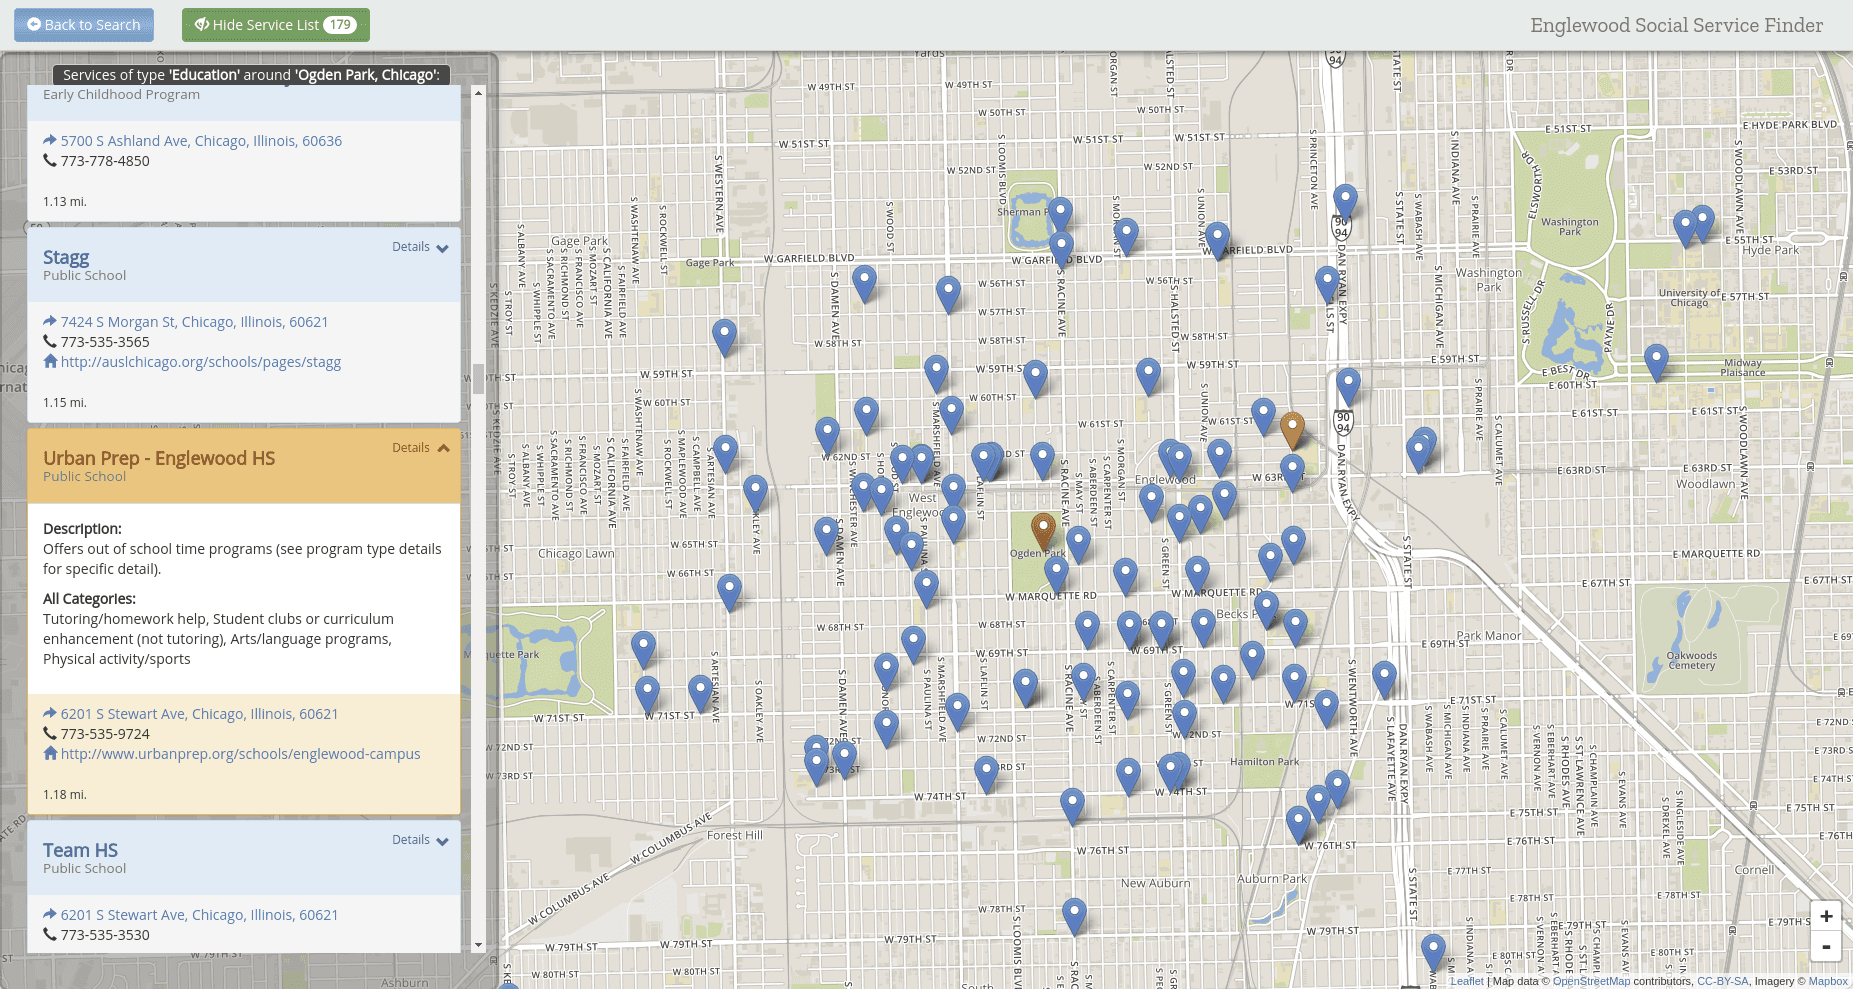Click the blue marker near S Wentworth Ave 70th

(1384, 680)
